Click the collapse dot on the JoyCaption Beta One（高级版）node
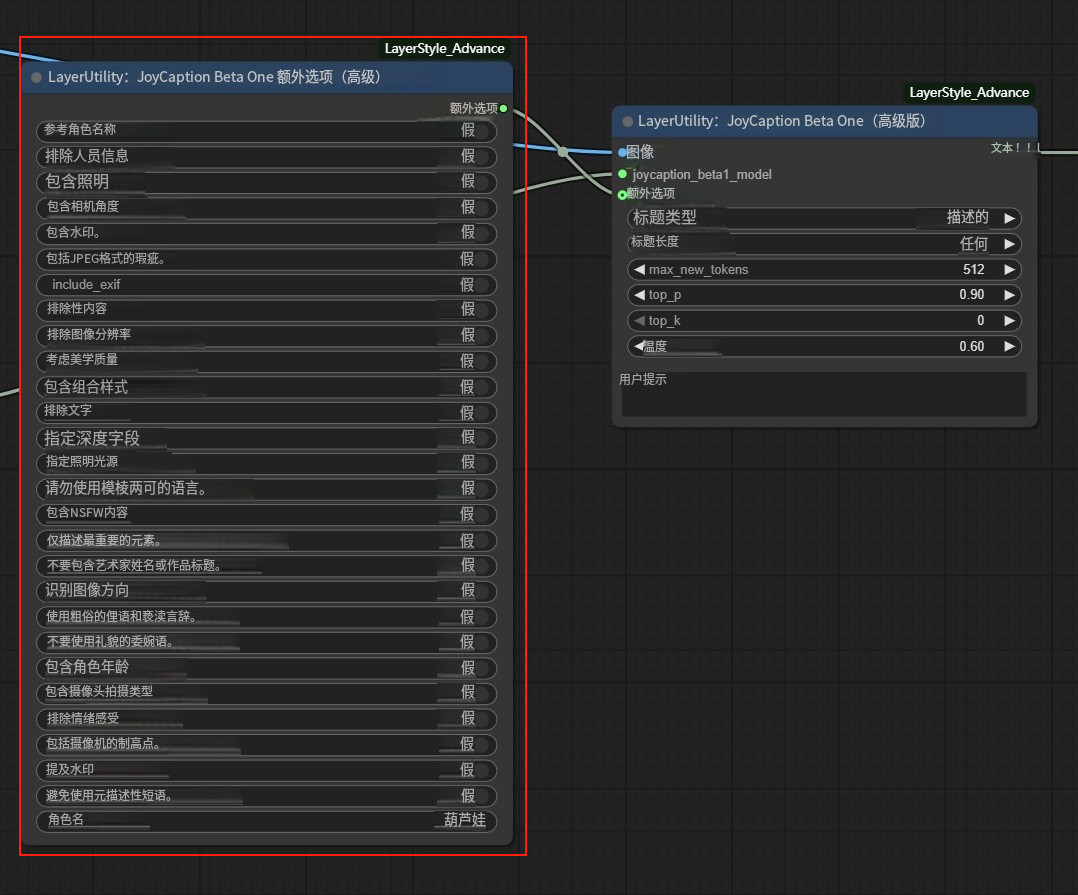Viewport: 1078px width, 895px height. (x=627, y=122)
